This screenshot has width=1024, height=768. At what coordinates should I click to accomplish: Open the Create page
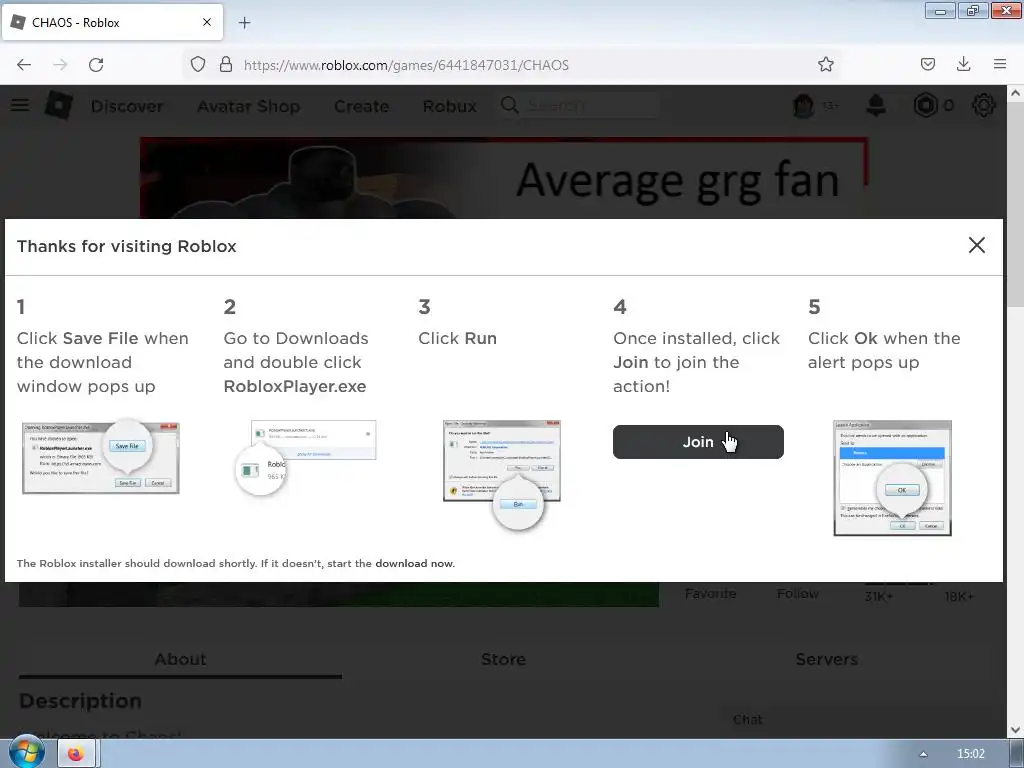(x=361, y=106)
